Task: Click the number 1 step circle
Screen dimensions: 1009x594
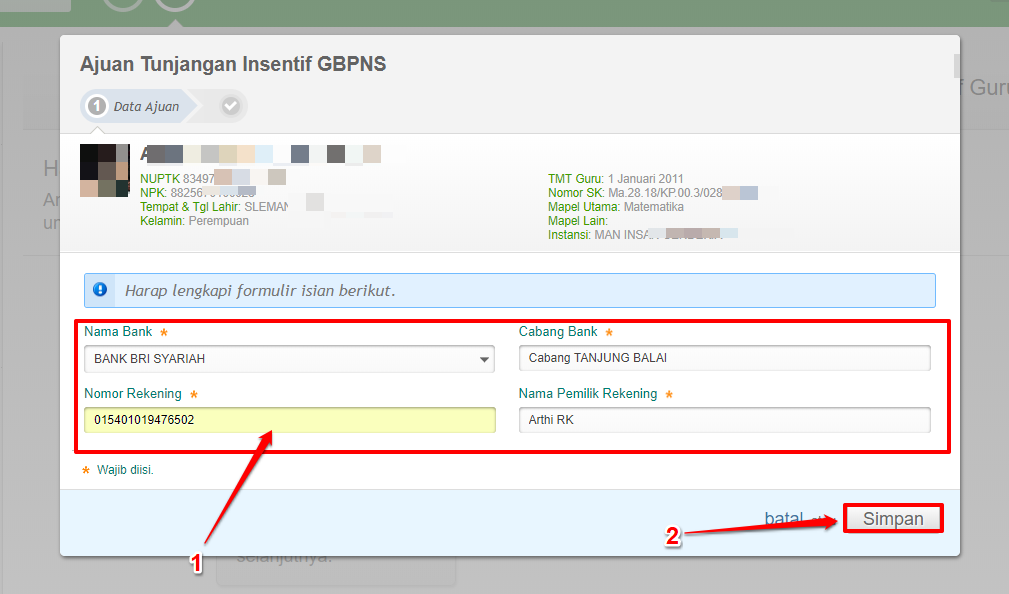Action: [97, 106]
